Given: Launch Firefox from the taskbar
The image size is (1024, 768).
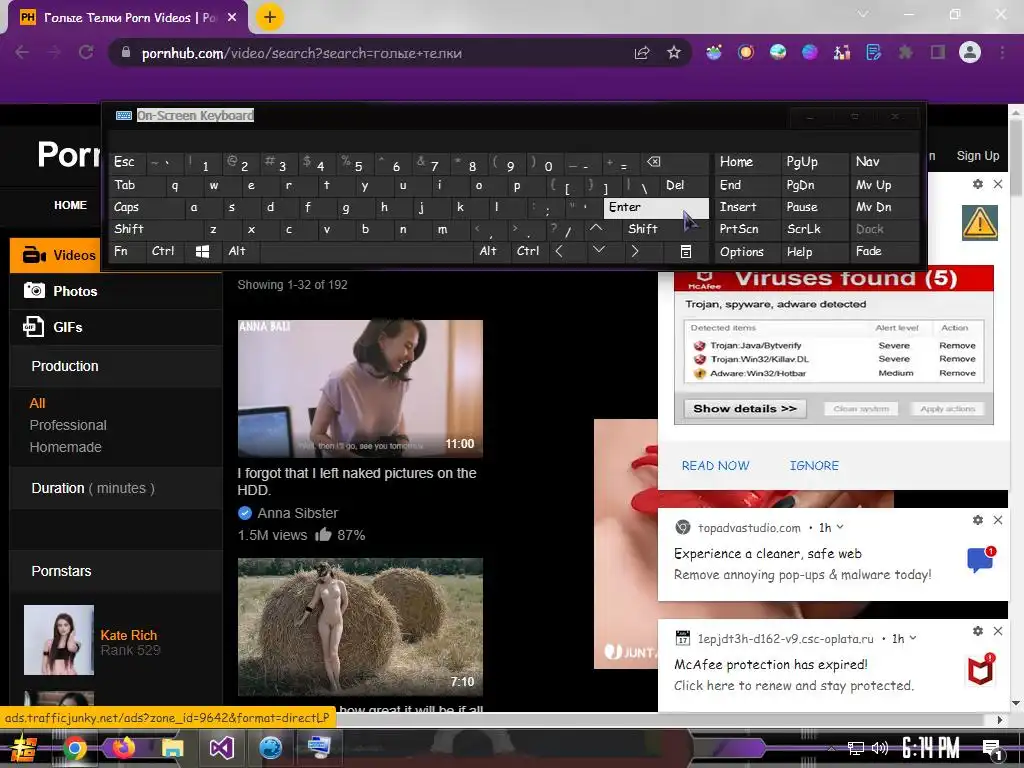Looking at the screenshot, I should 123,747.
